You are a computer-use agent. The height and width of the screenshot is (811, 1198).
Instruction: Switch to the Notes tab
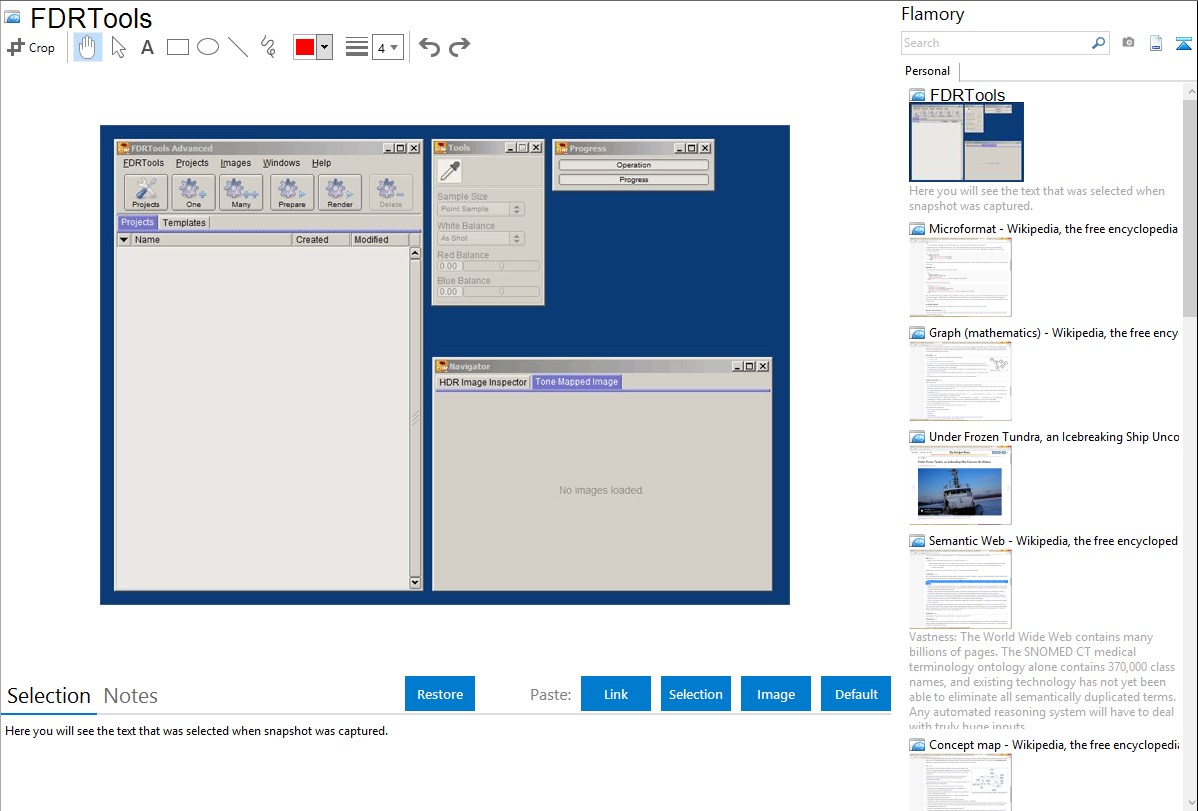(x=131, y=696)
